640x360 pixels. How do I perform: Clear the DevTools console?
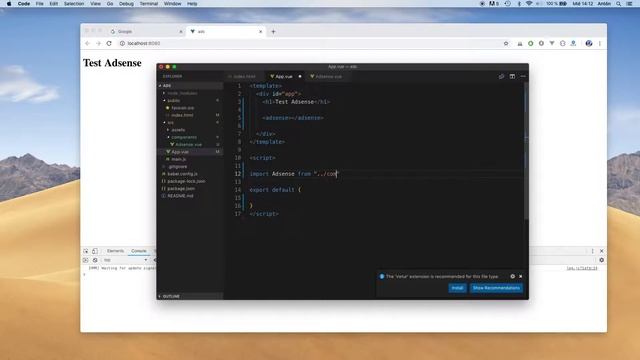click(95, 260)
